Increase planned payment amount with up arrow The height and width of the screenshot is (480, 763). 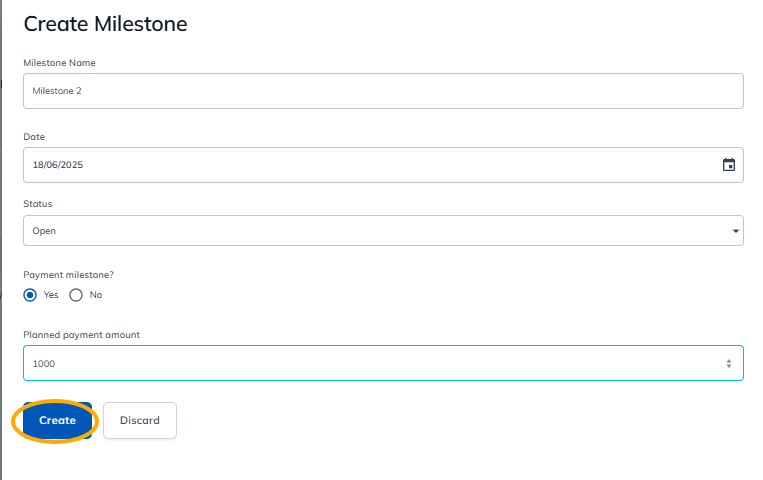(x=729, y=360)
